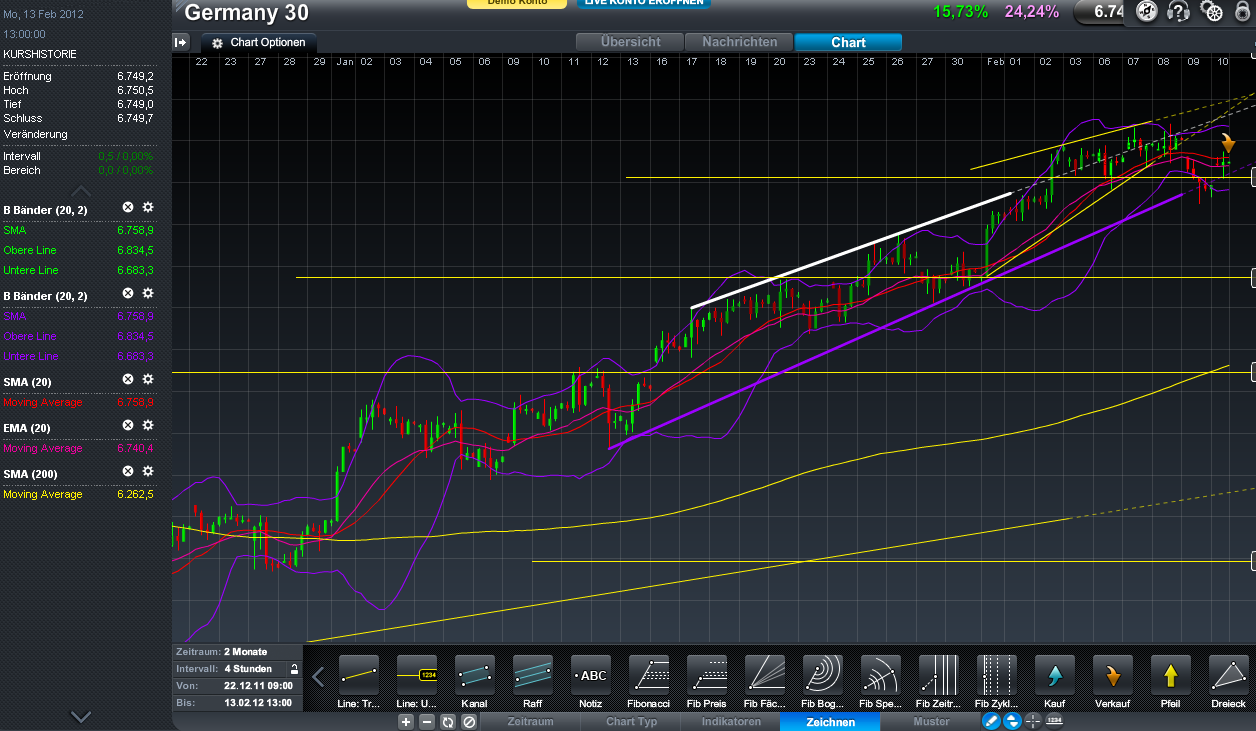Click the Live Konto eröffnen button
This screenshot has height=731, width=1256.
click(643, 4)
